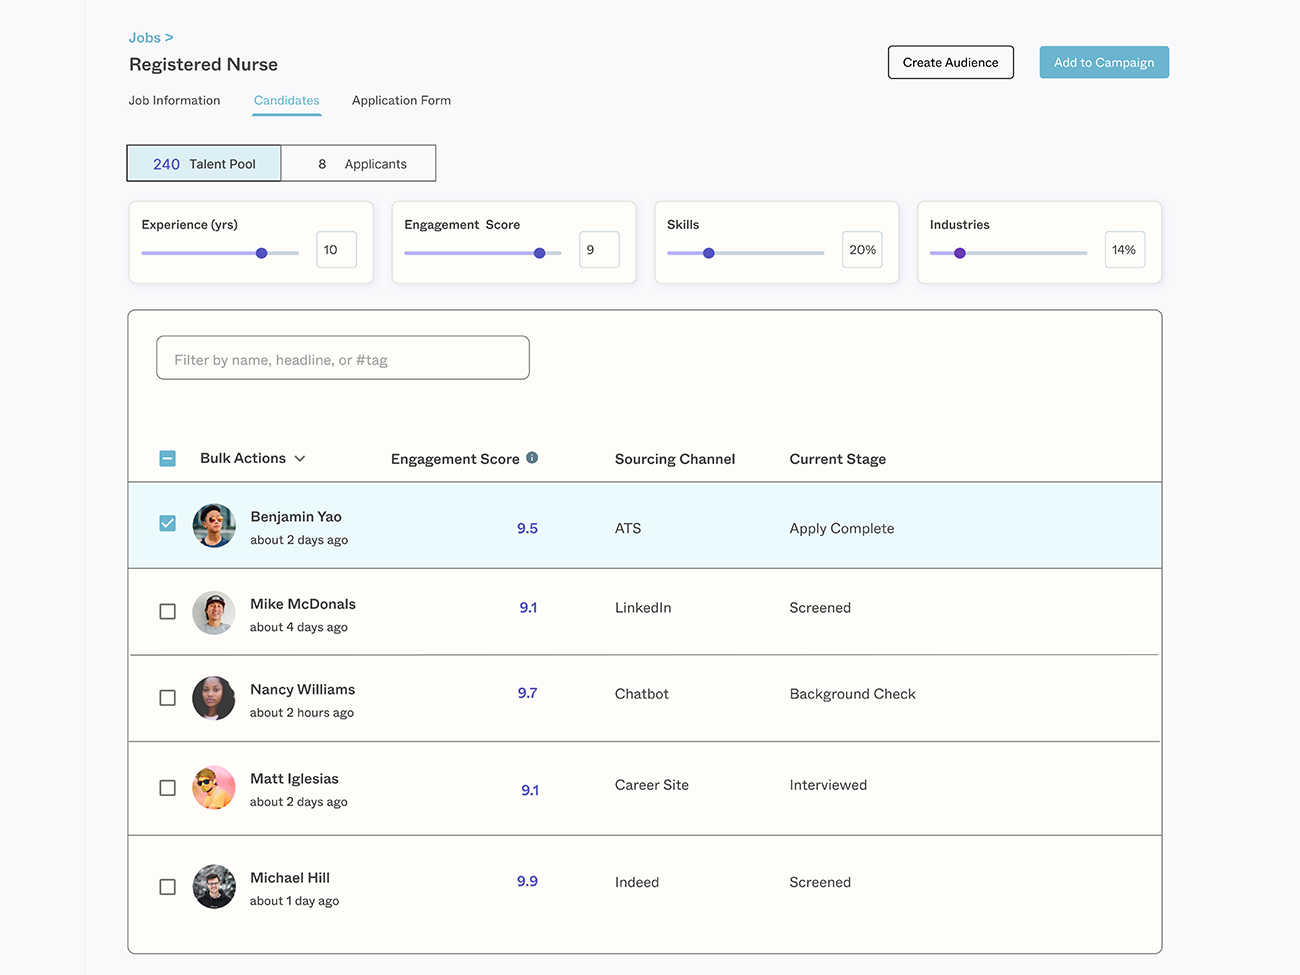Screen dimensions: 1300x975
Task: Tick the checkbox for Michael Hill
Action: coord(168,887)
